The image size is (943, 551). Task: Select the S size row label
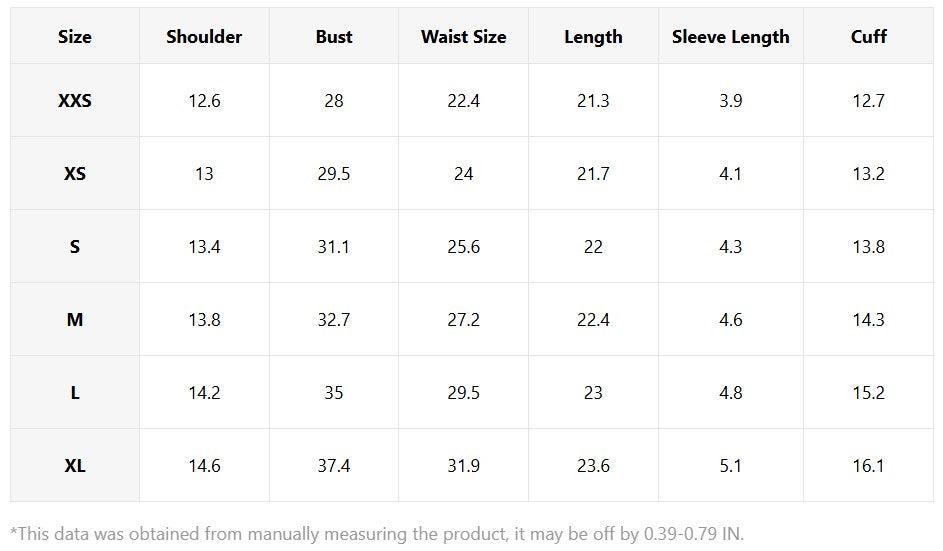(x=74, y=247)
